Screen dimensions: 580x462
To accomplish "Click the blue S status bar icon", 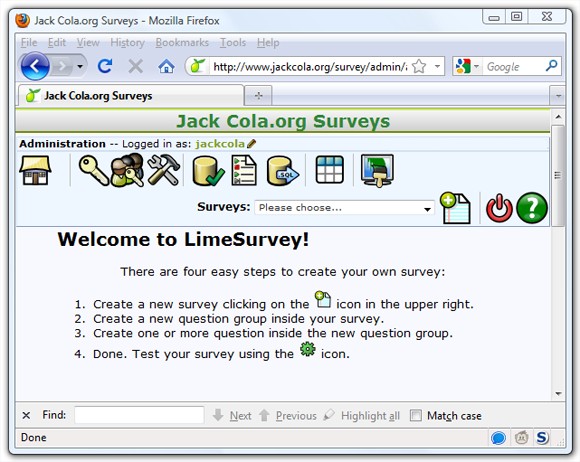I will click(x=542, y=438).
